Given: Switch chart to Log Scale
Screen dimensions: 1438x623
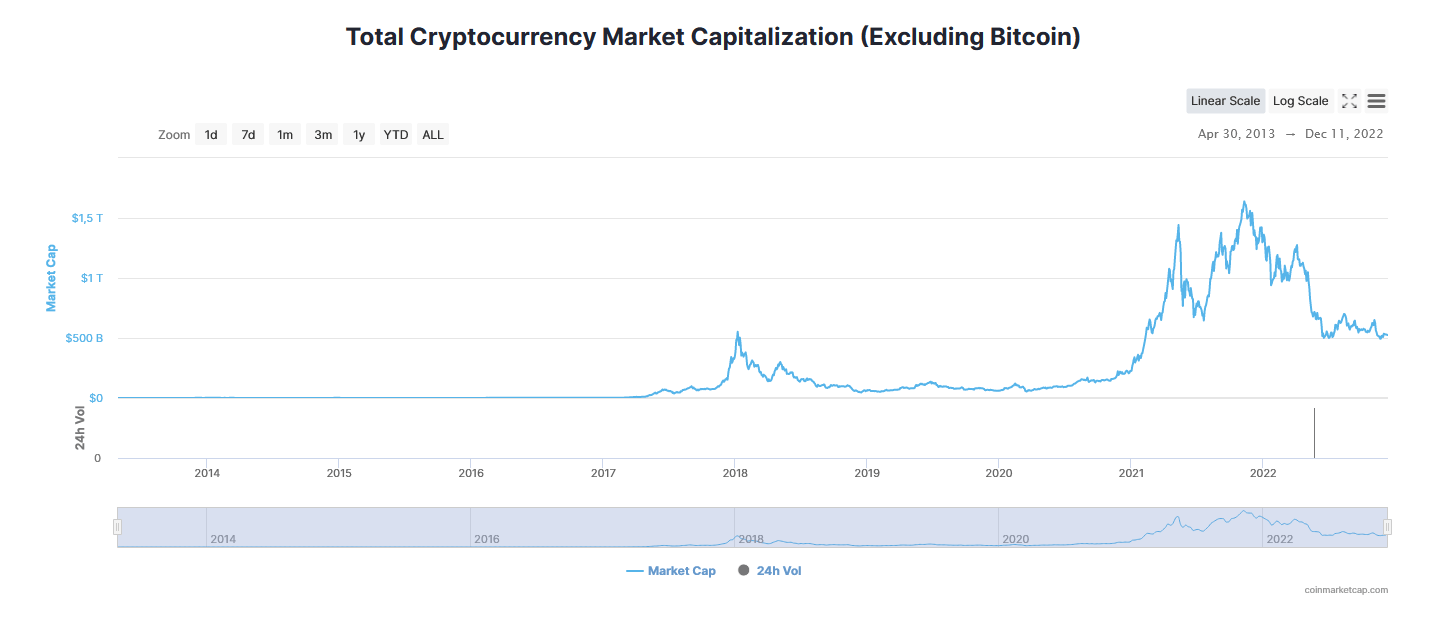Looking at the screenshot, I should pos(1300,101).
